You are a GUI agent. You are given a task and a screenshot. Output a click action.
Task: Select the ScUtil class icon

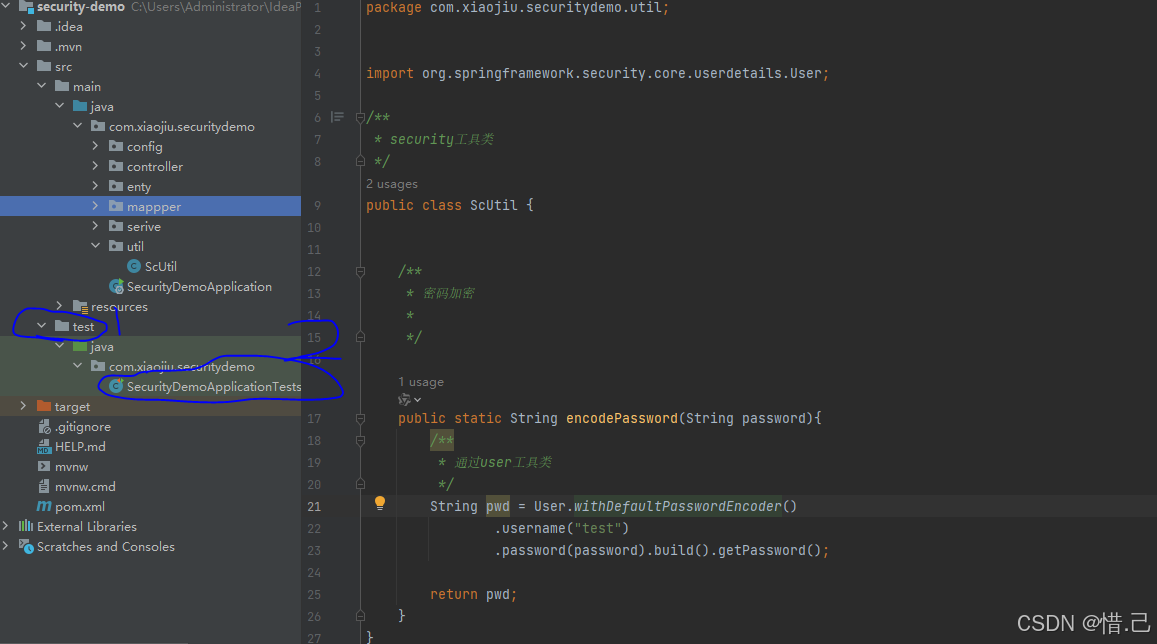pyautogui.click(x=134, y=266)
